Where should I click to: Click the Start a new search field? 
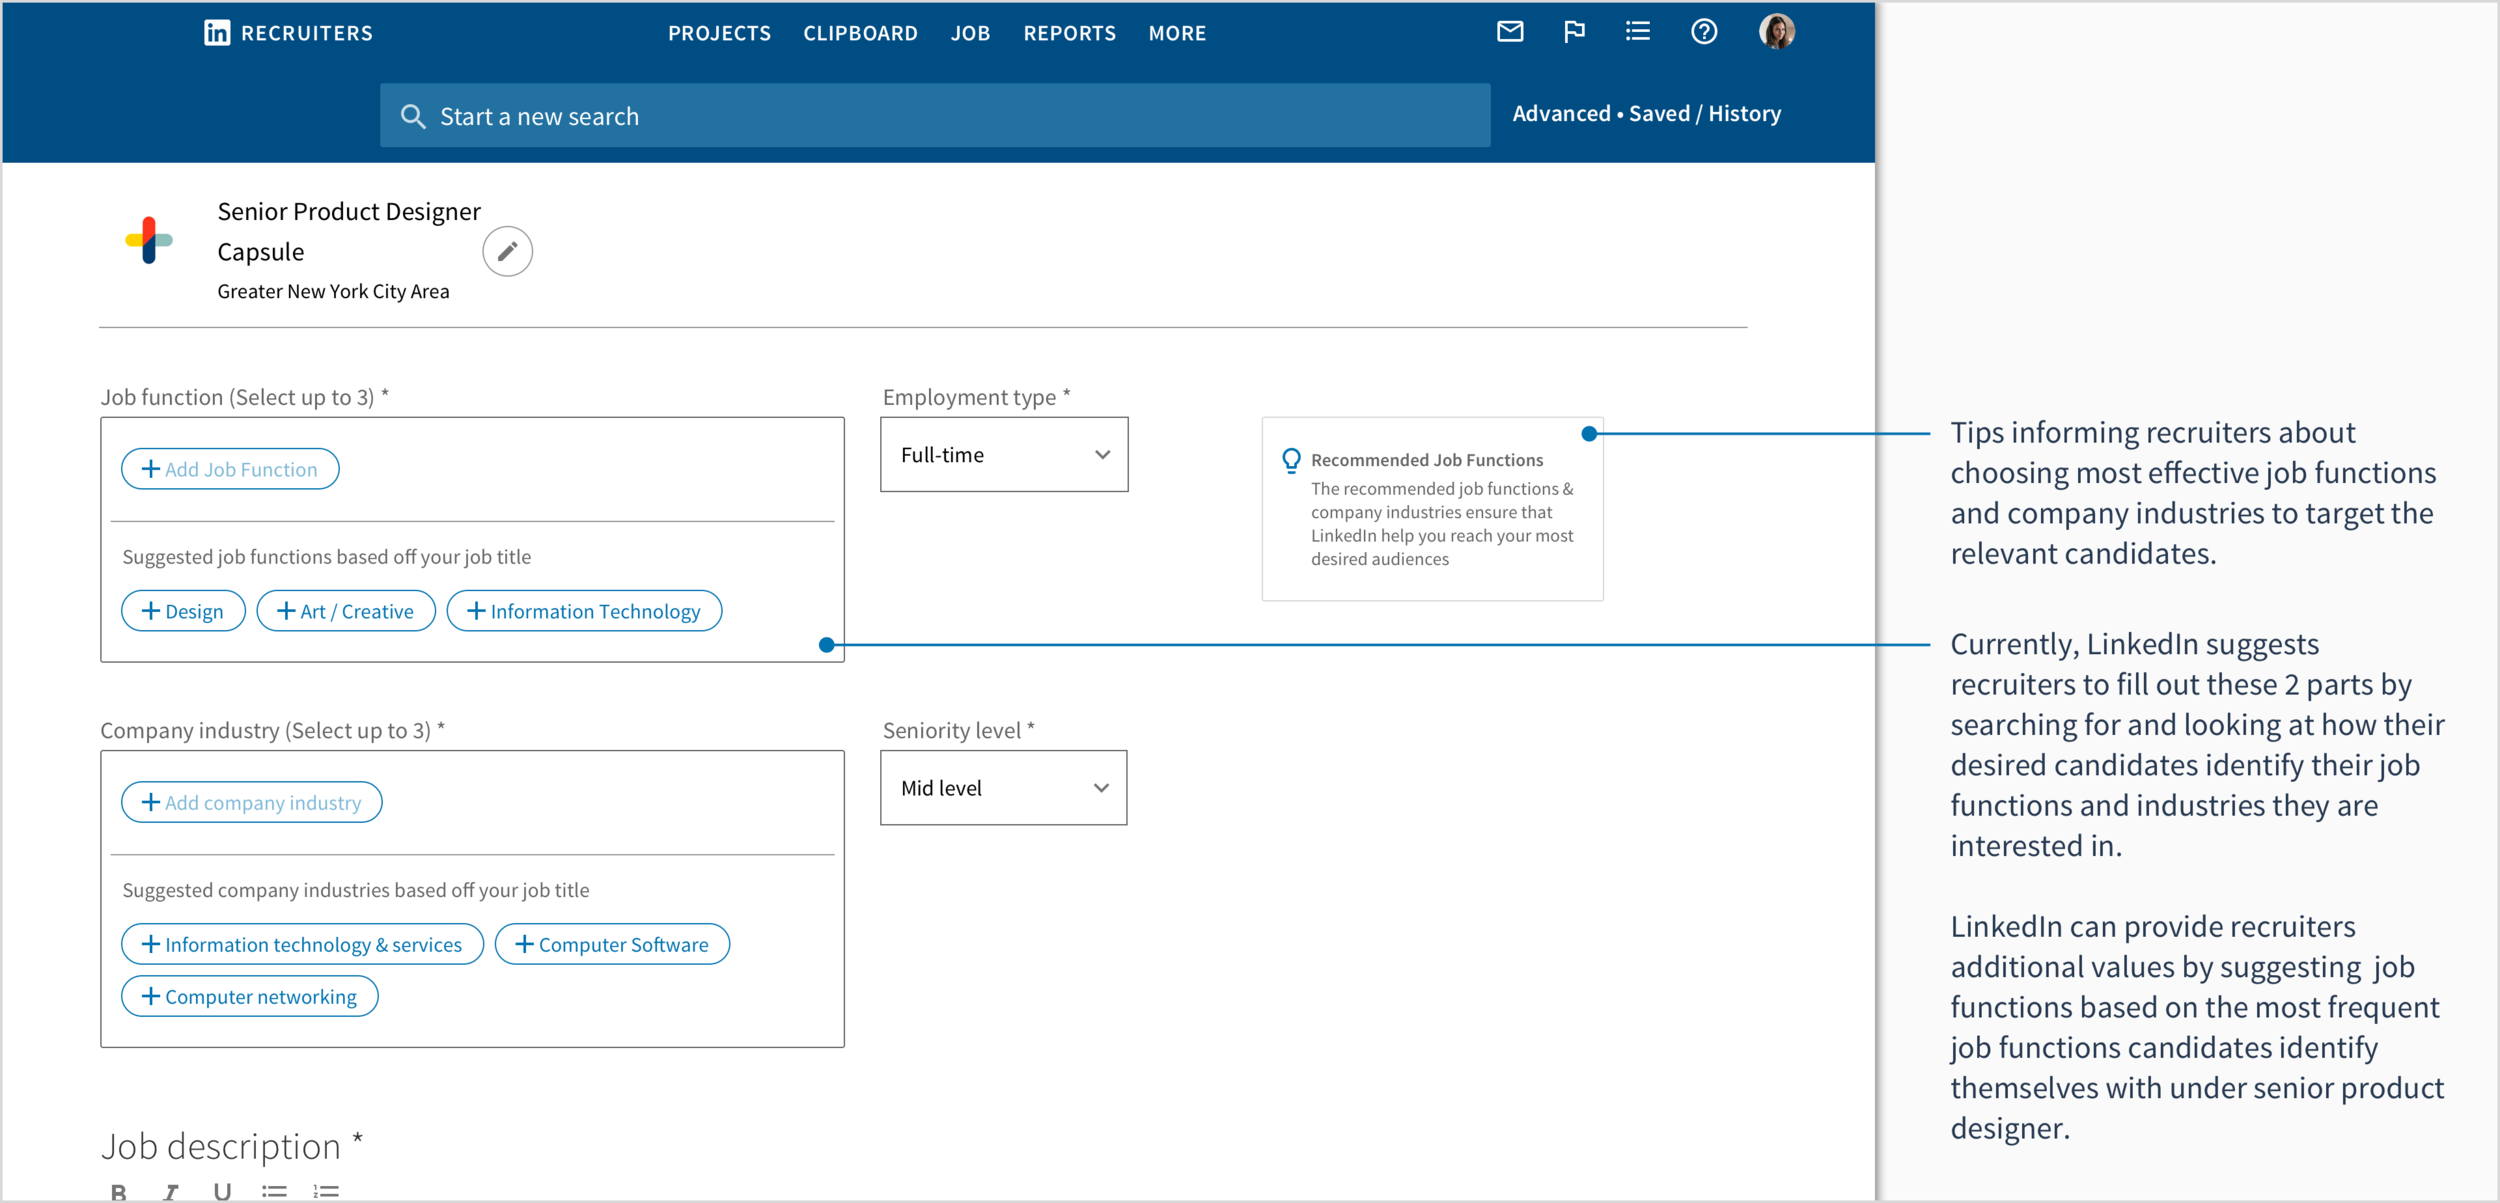tap(935, 116)
